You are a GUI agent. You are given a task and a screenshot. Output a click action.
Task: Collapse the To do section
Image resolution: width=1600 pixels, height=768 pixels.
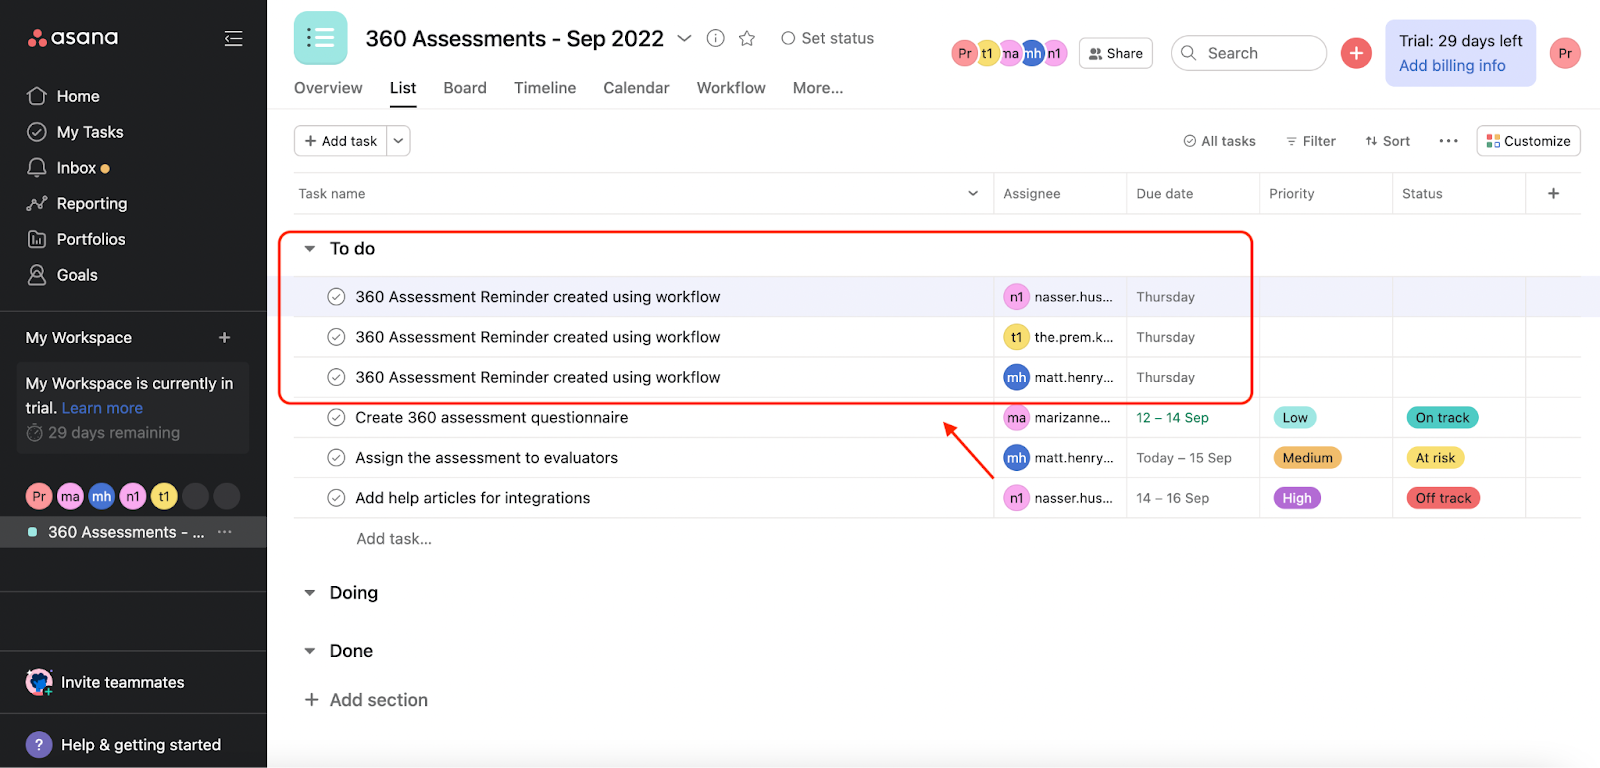(x=310, y=249)
